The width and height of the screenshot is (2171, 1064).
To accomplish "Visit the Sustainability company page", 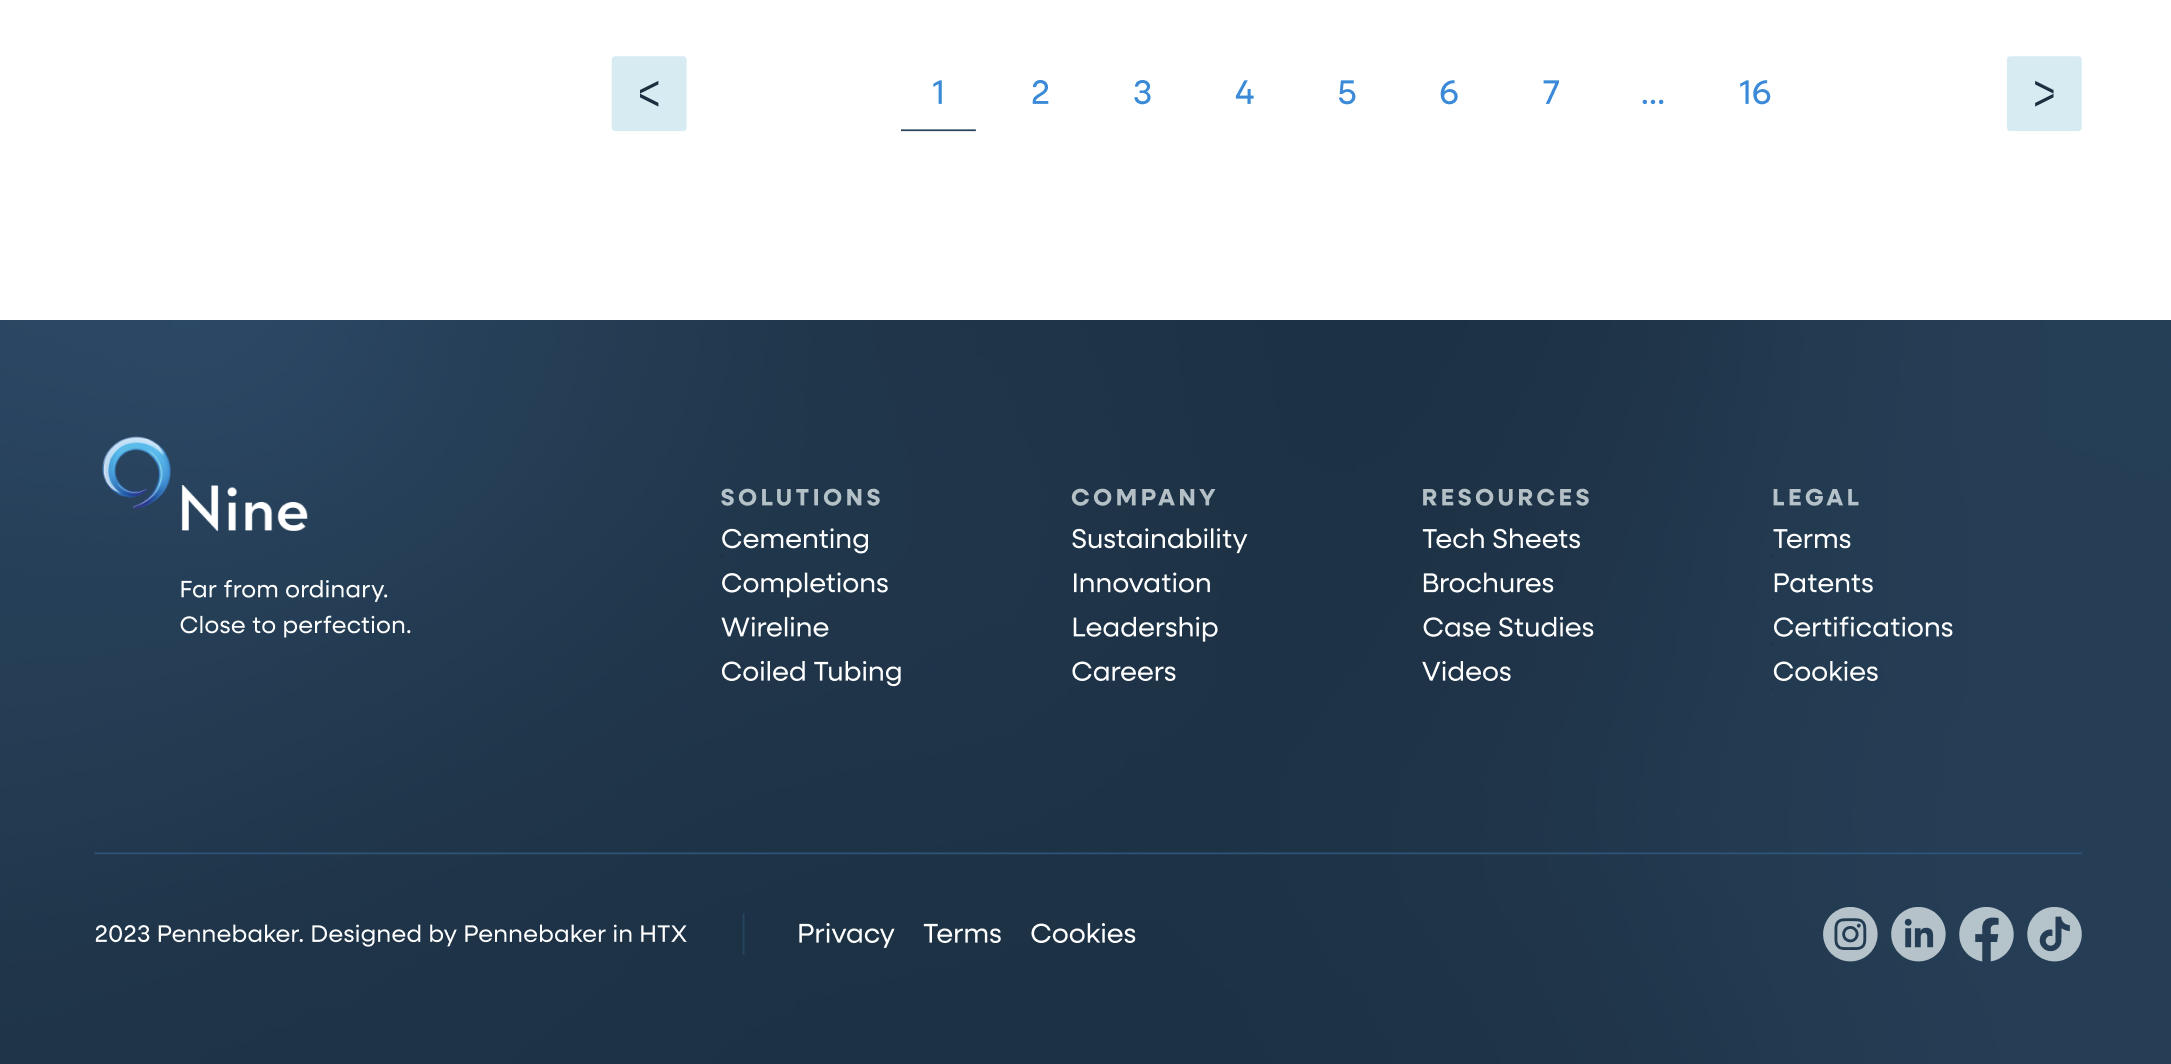I will (1158, 539).
